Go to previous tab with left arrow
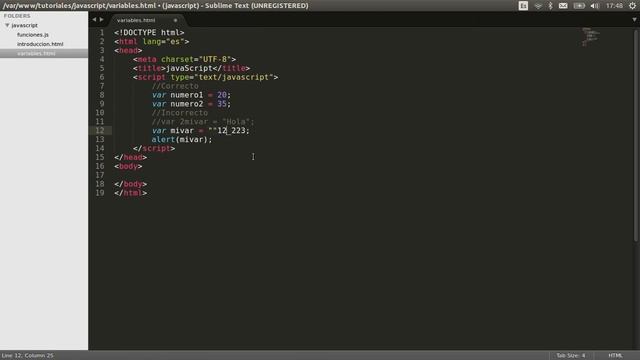The height and width of the screenshot is (360, 640). point(94,19)
